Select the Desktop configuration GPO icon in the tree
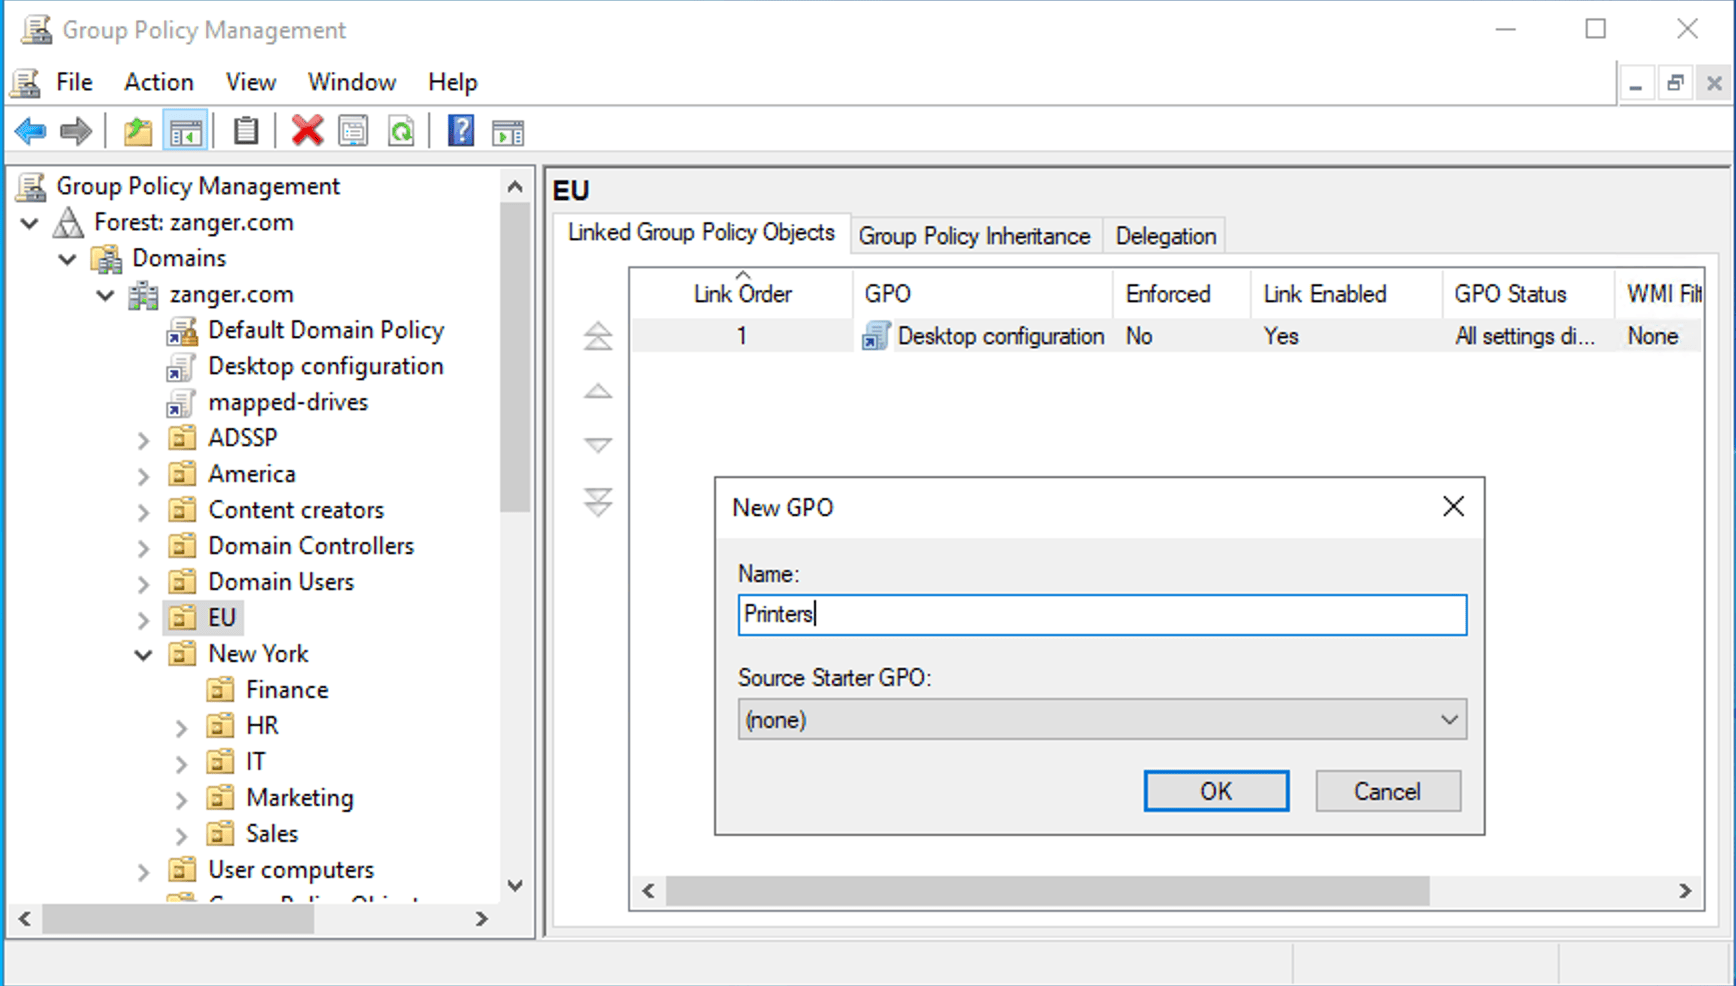This screenshot has height=986, width=1736. [x=180, y=366]
